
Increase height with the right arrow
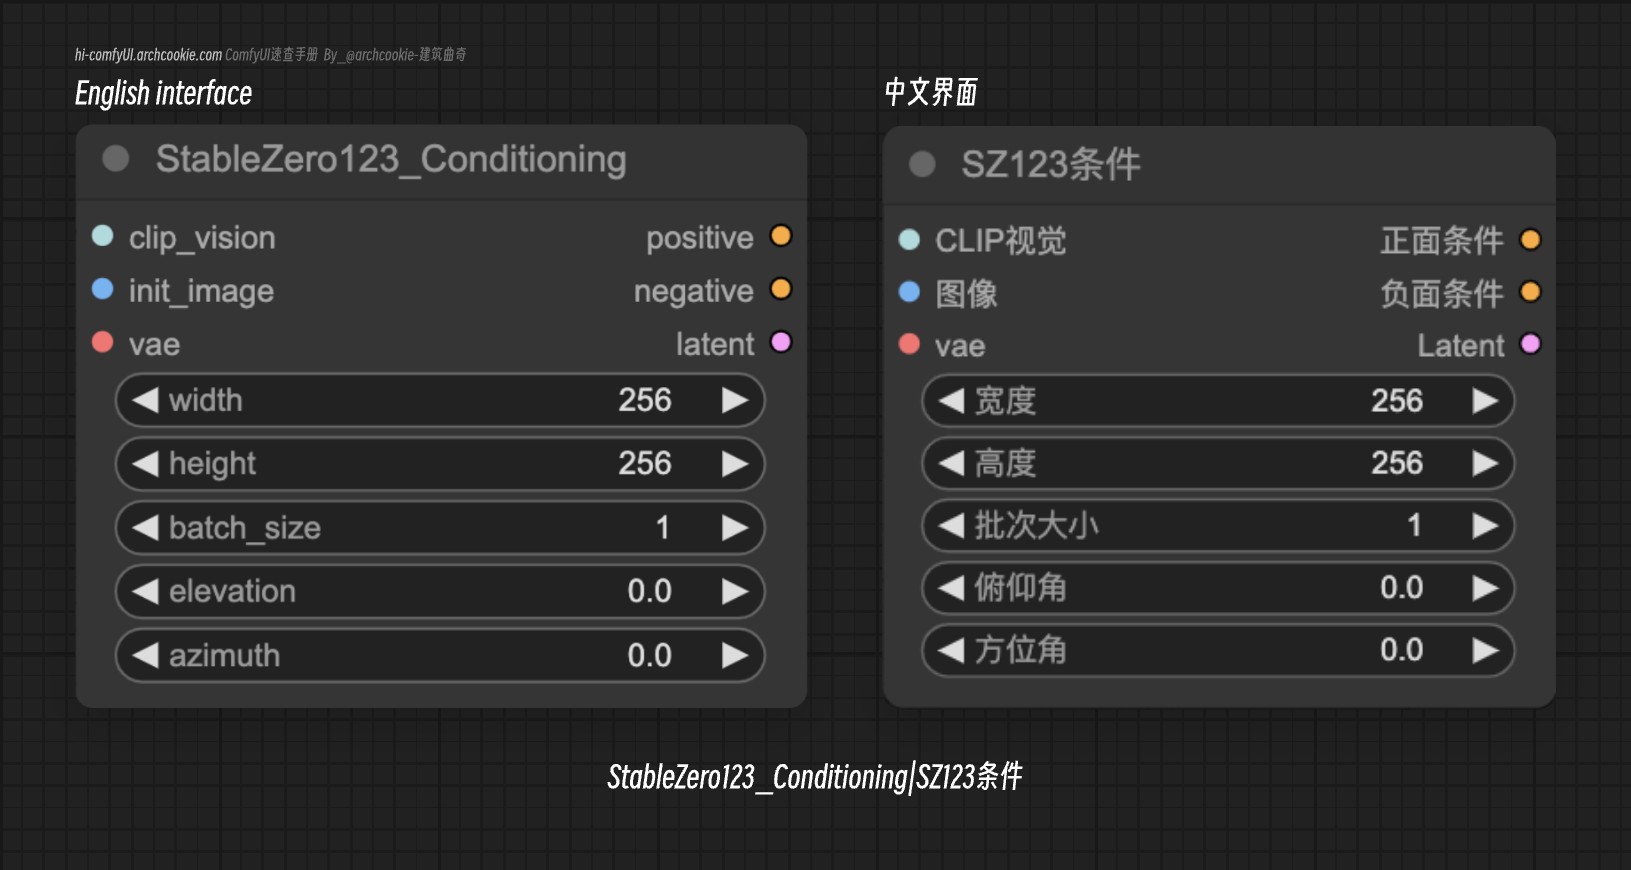(x=735, y=463)
